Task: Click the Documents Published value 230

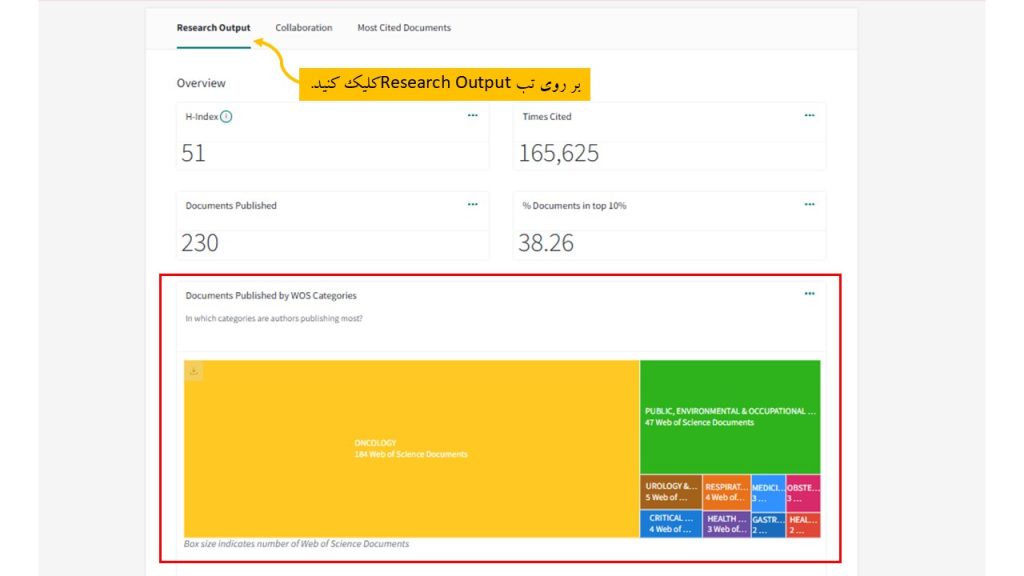Action: tap(200, 243)
